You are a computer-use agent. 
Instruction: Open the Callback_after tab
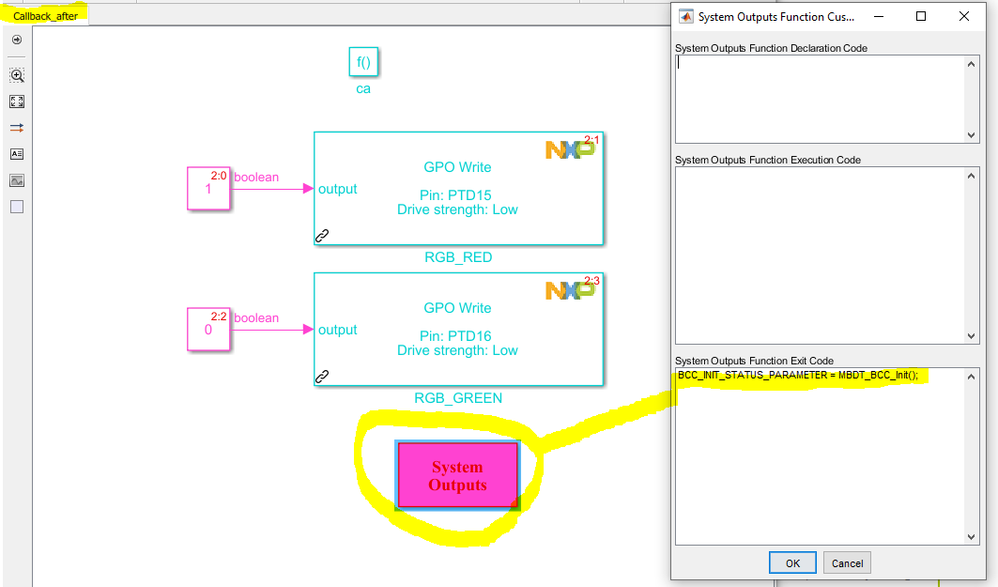[x=45, y=16]
